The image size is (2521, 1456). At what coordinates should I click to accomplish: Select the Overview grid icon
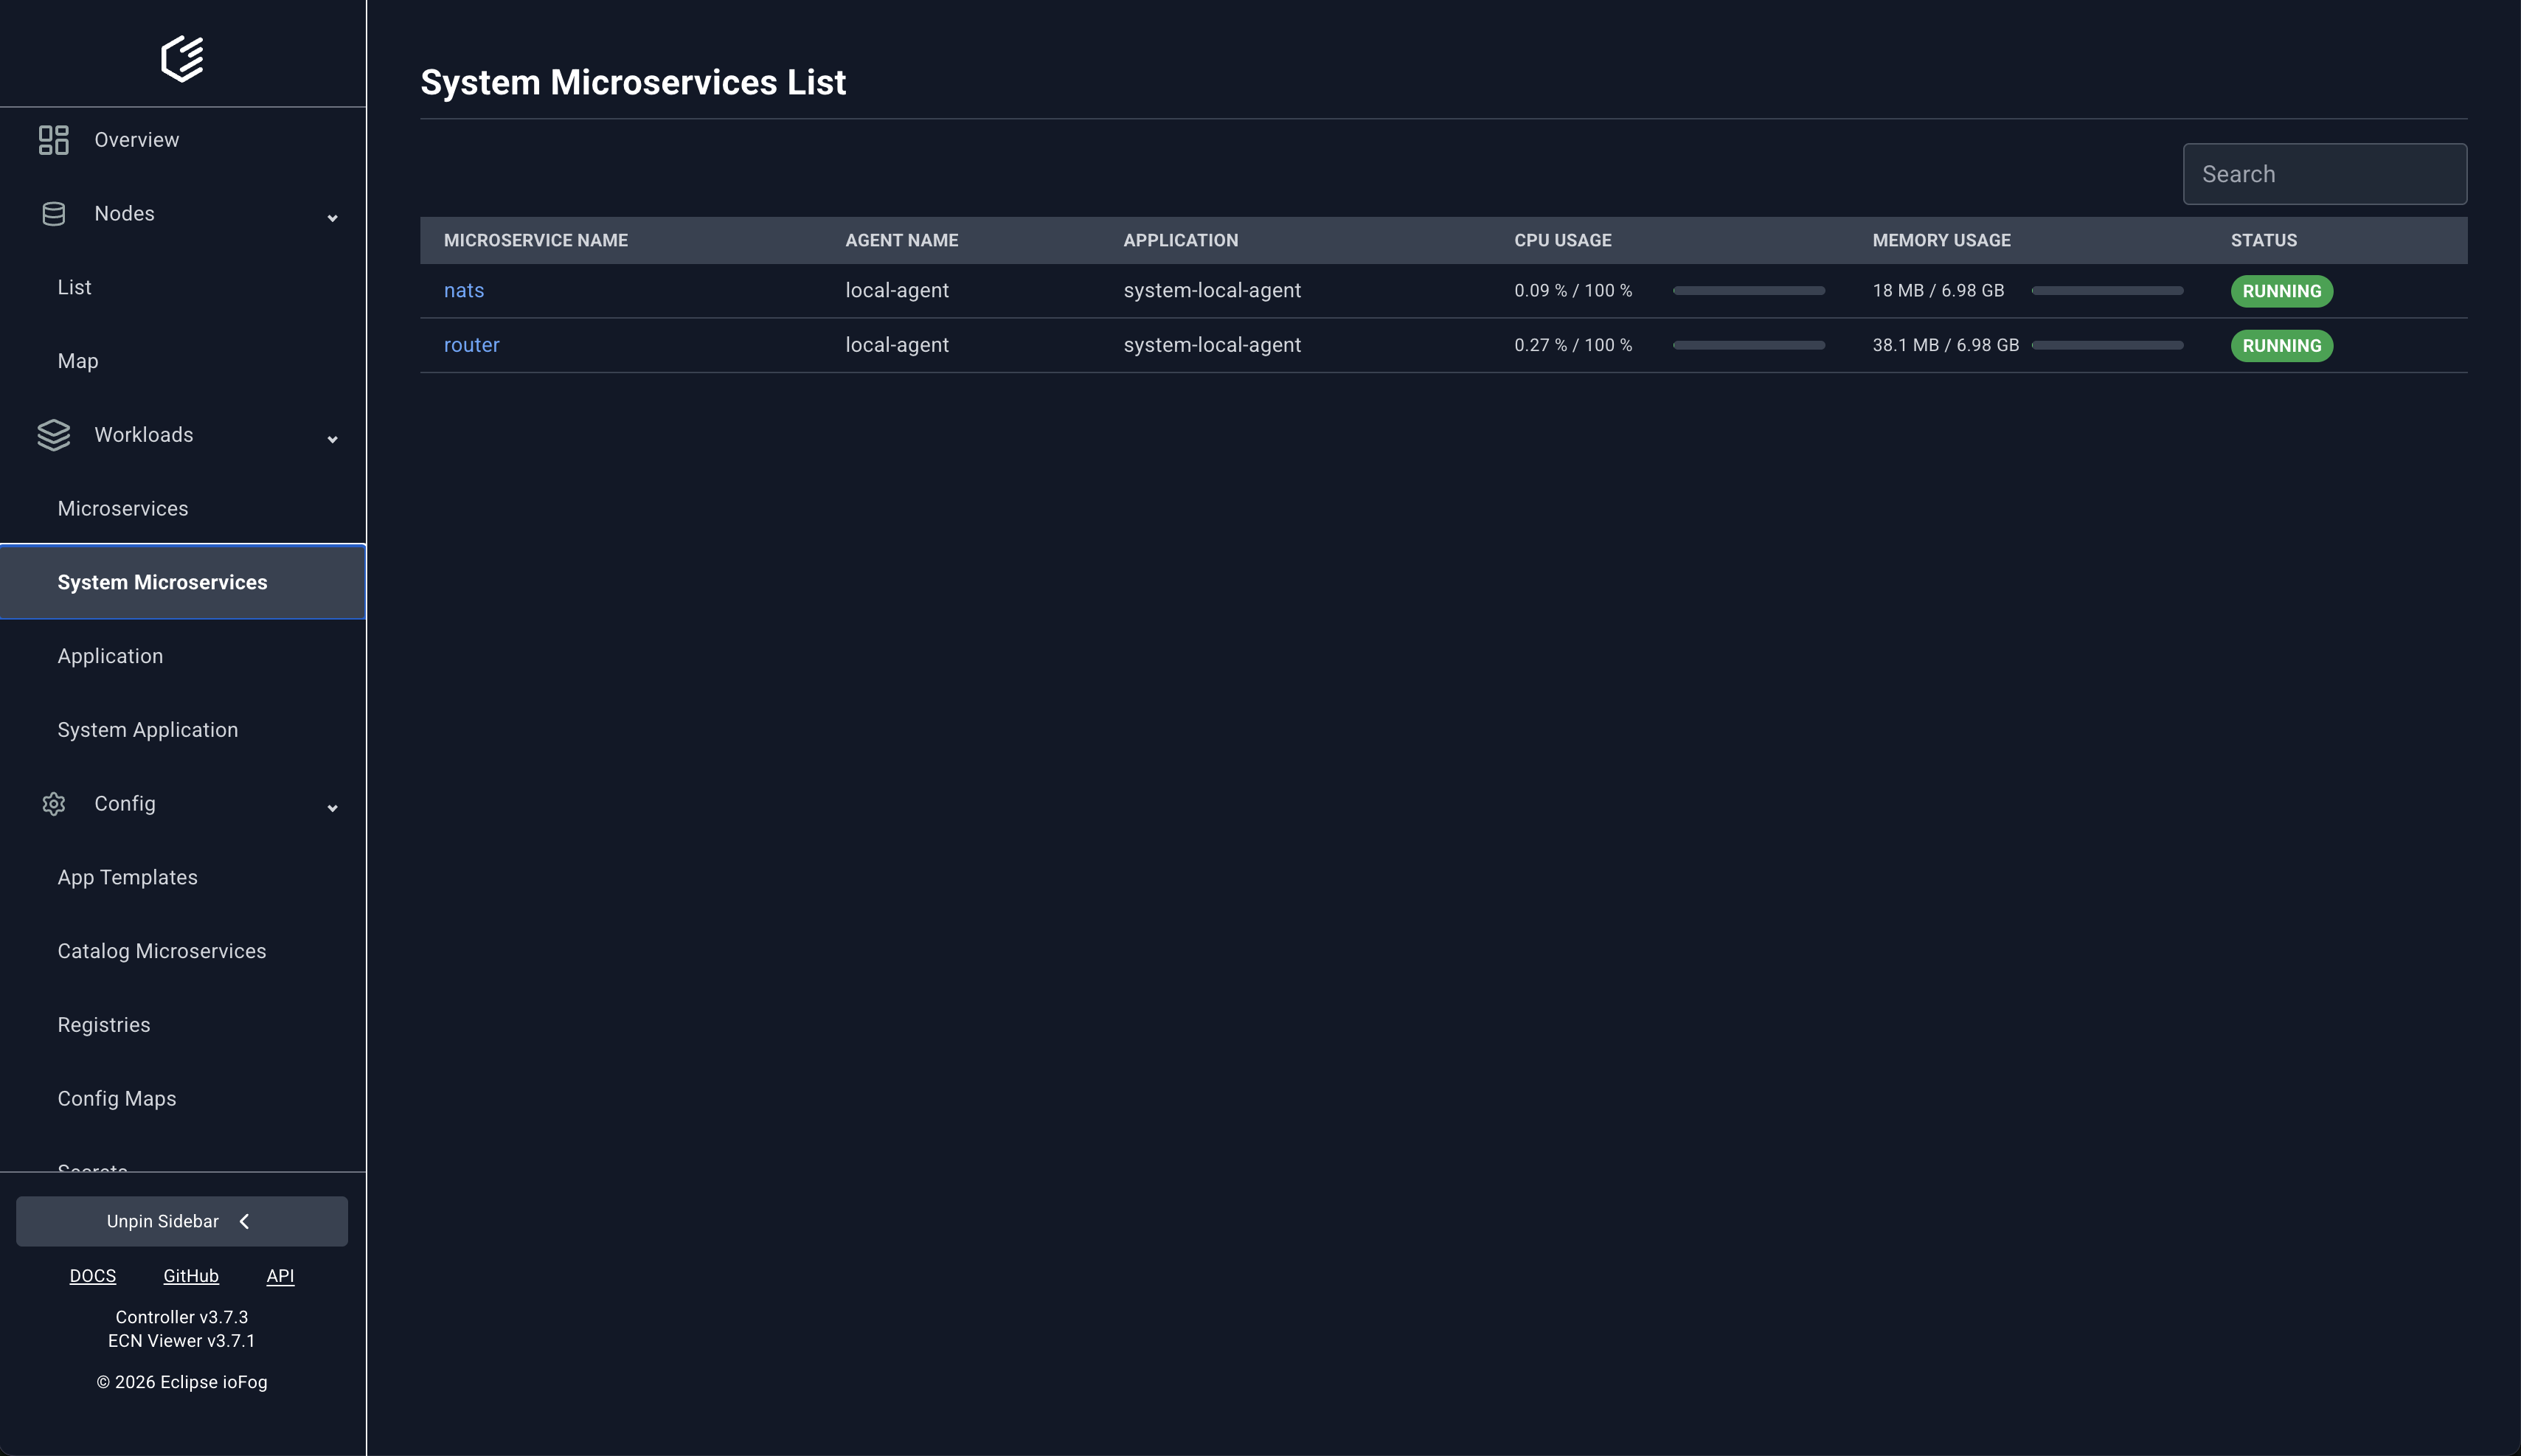pos(53,139)
